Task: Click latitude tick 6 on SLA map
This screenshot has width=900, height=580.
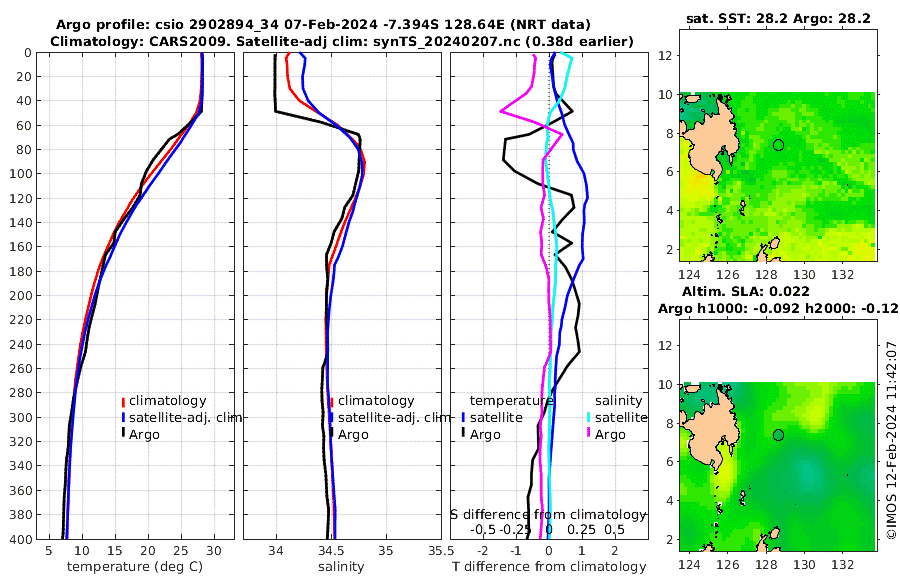Action: point(669,462)
